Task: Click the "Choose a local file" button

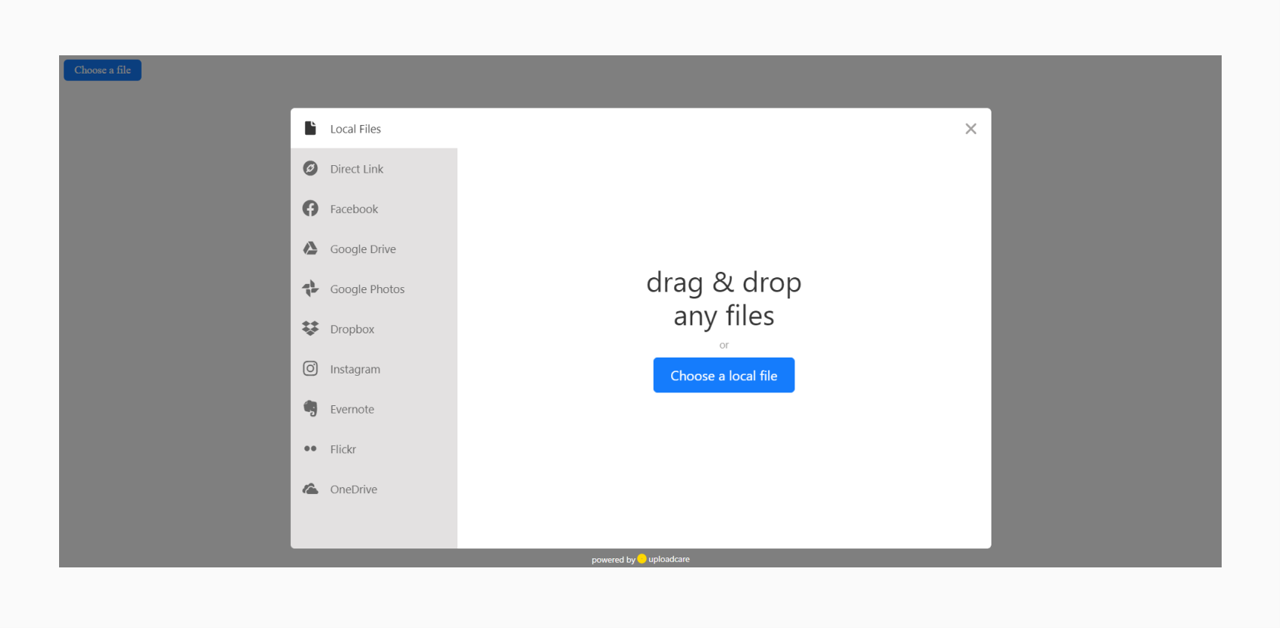Action: tap(724, 375)
